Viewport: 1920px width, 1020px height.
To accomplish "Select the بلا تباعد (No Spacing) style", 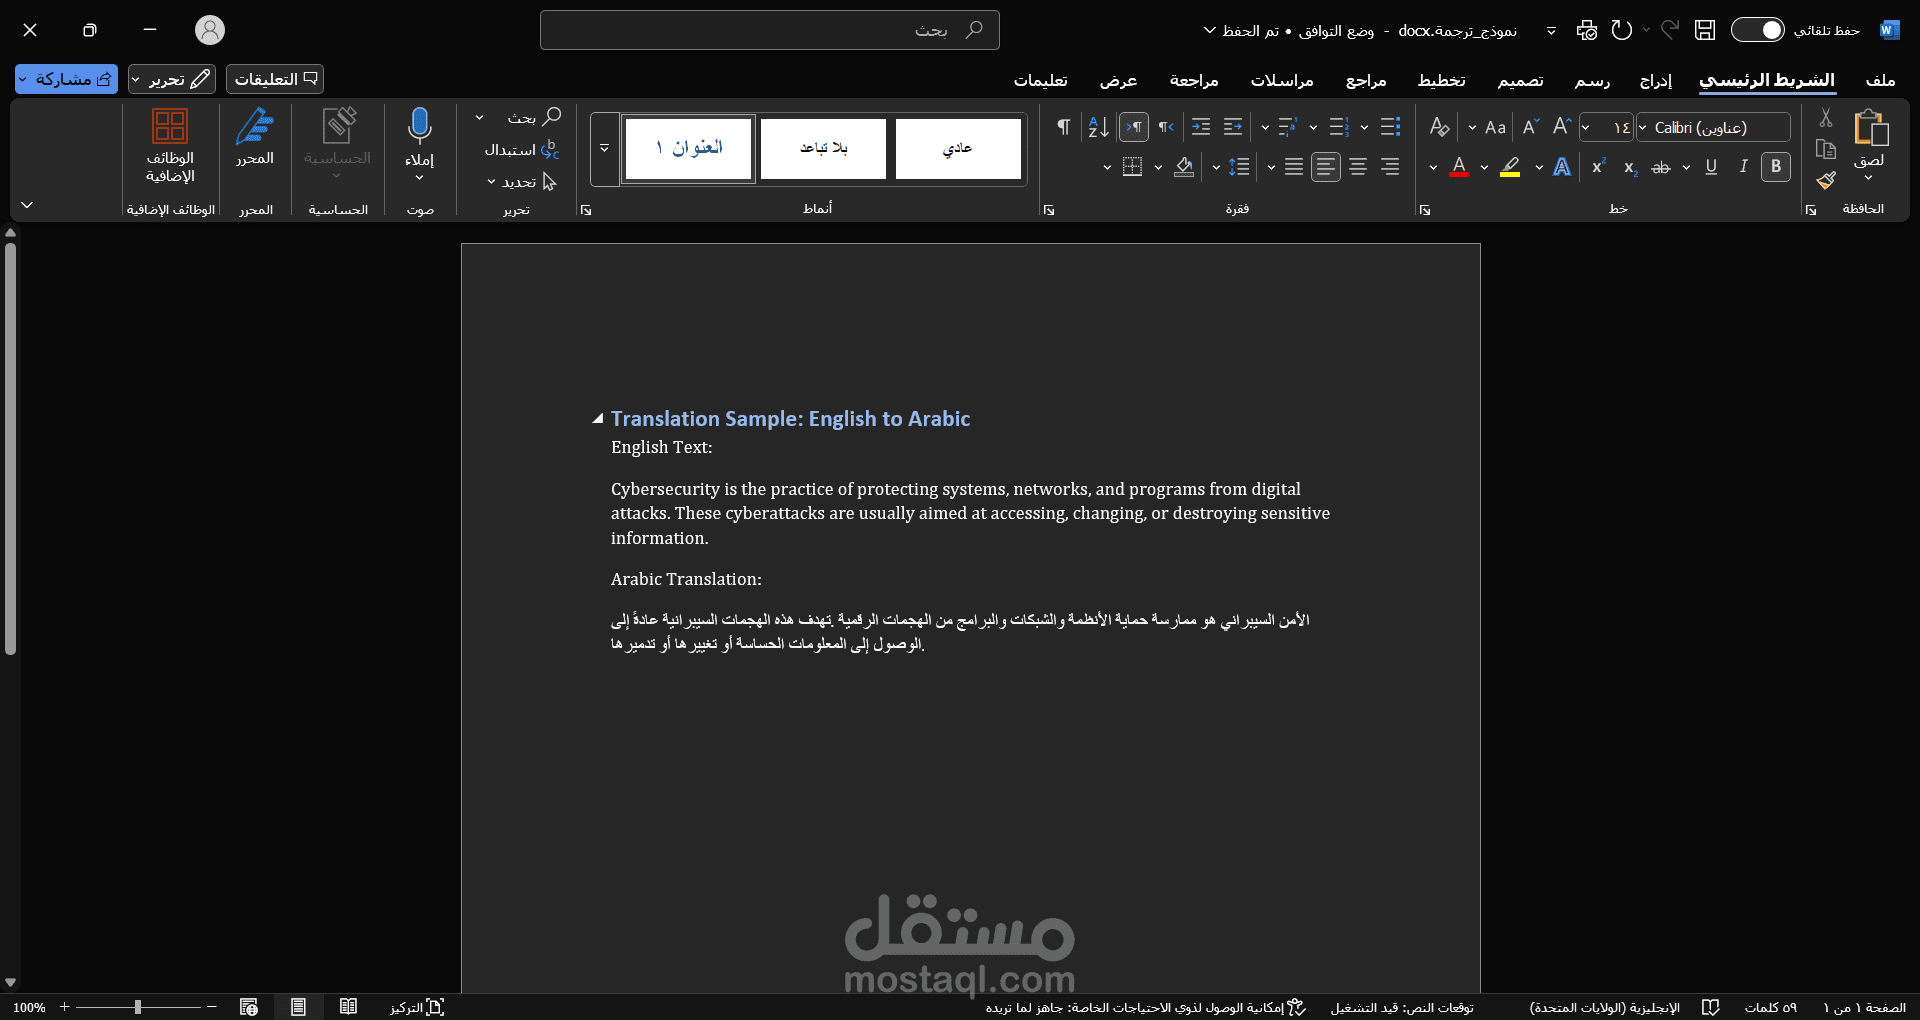I will [823, 149].
